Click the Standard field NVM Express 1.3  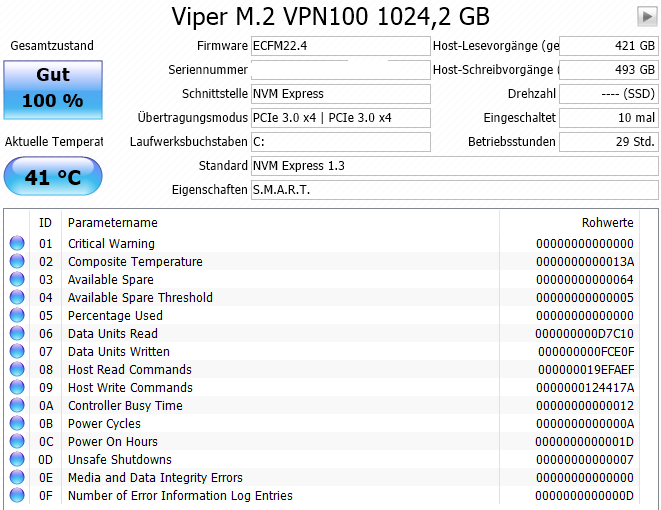tap(454, 166)
